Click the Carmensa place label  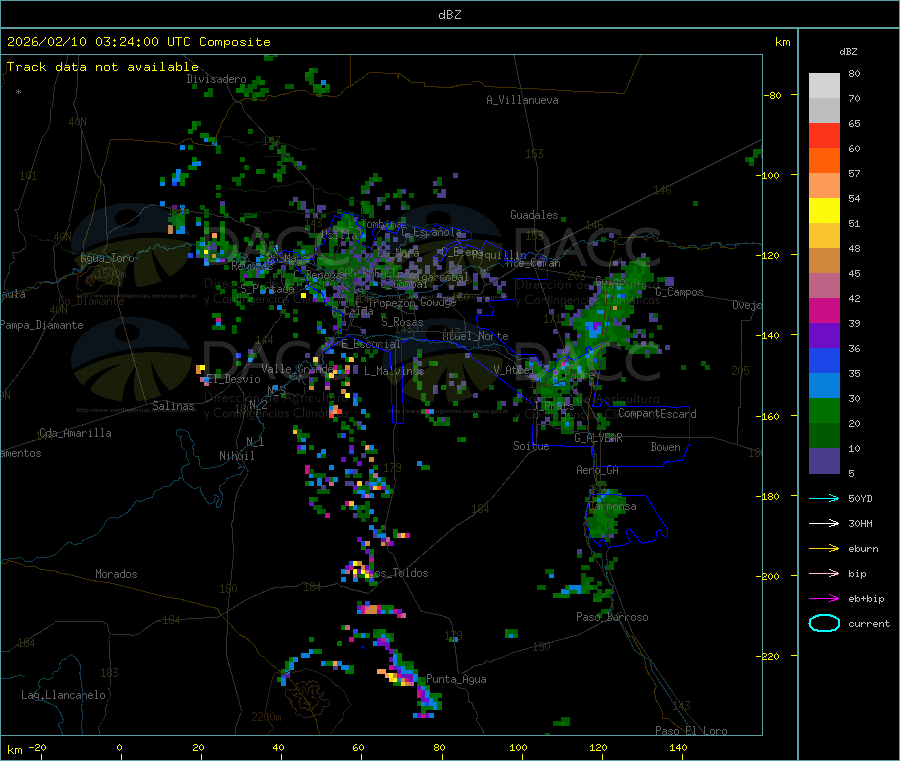click(612, 506)
